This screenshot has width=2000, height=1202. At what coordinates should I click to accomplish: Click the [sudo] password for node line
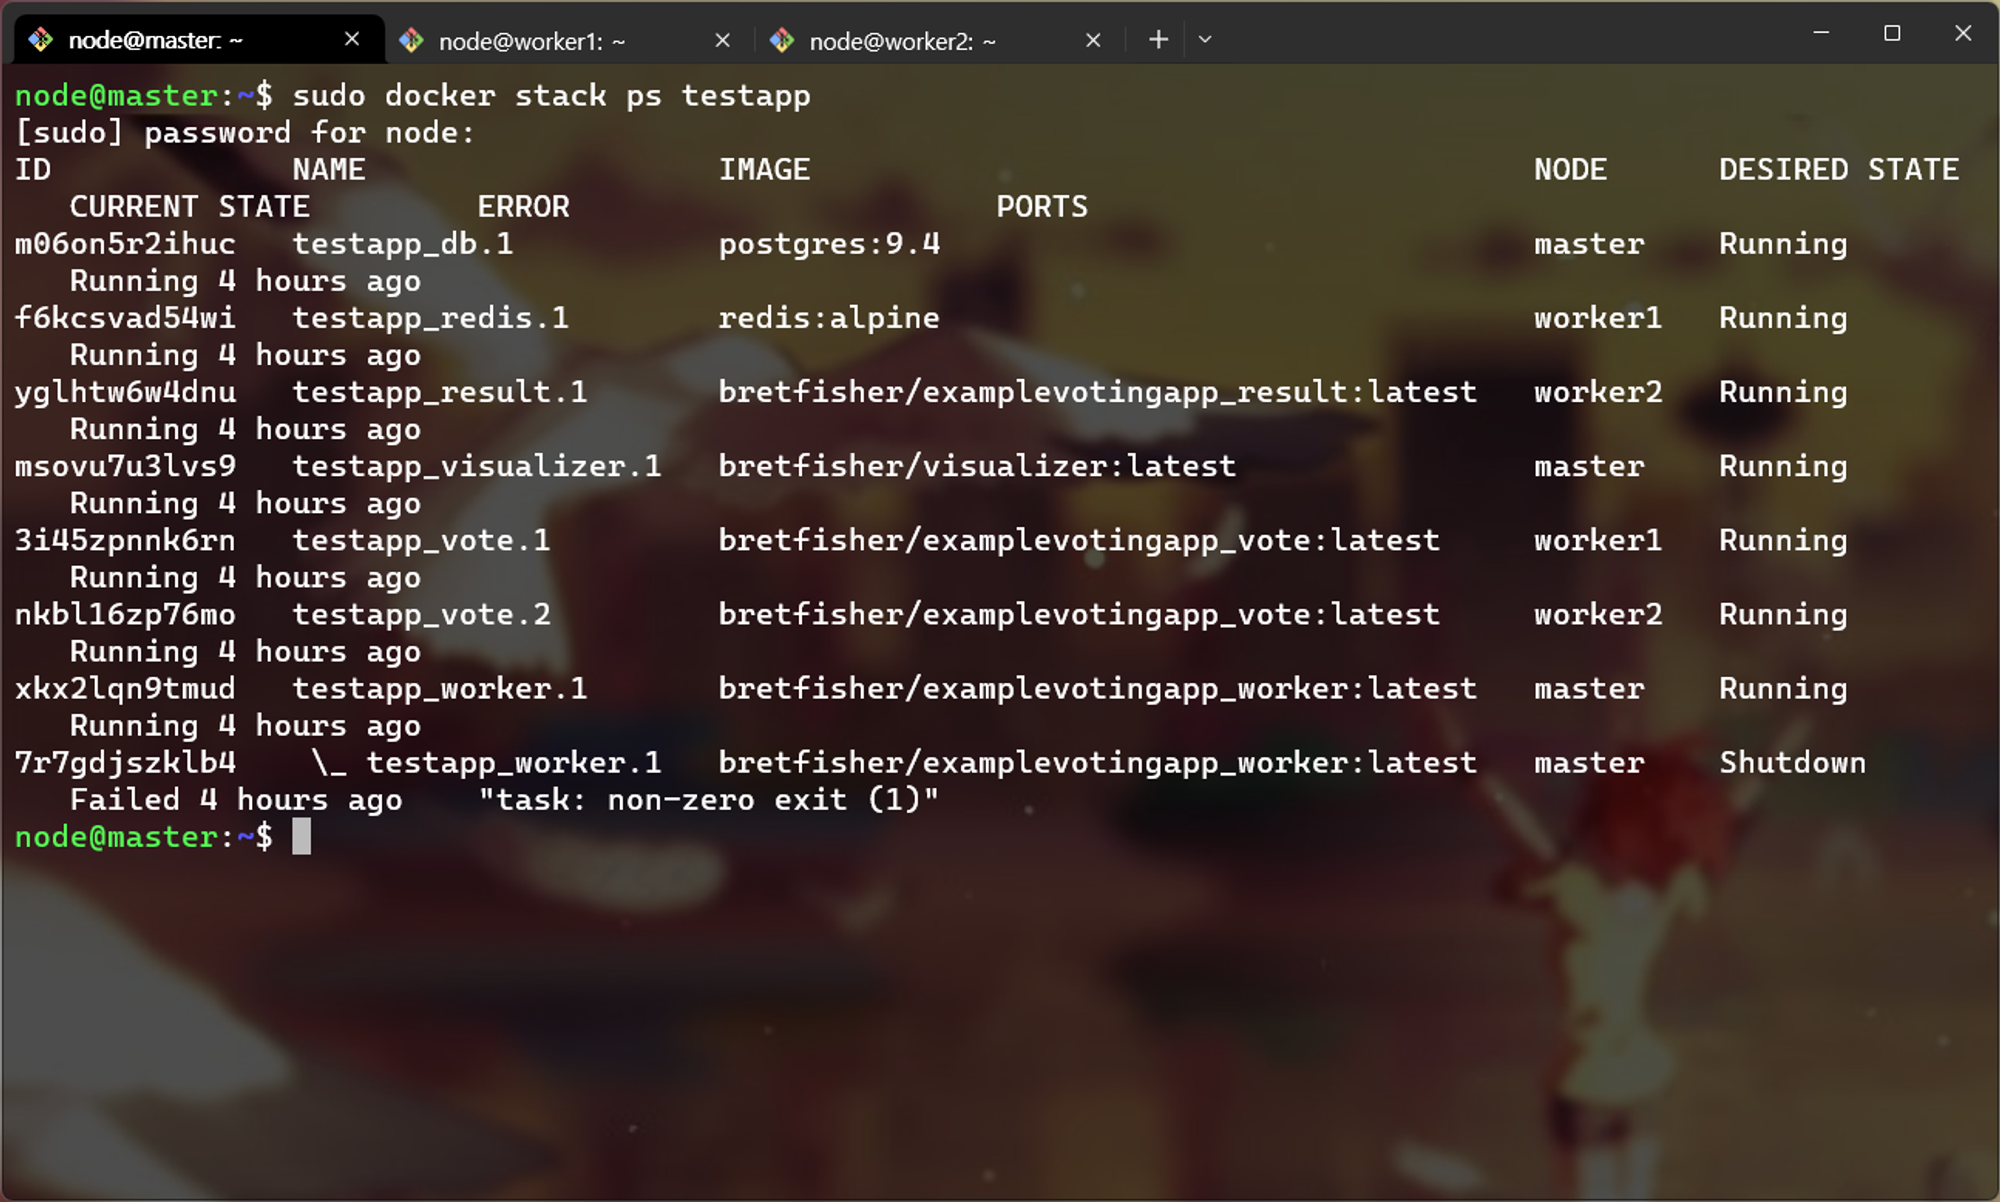[x=245, y=133]
